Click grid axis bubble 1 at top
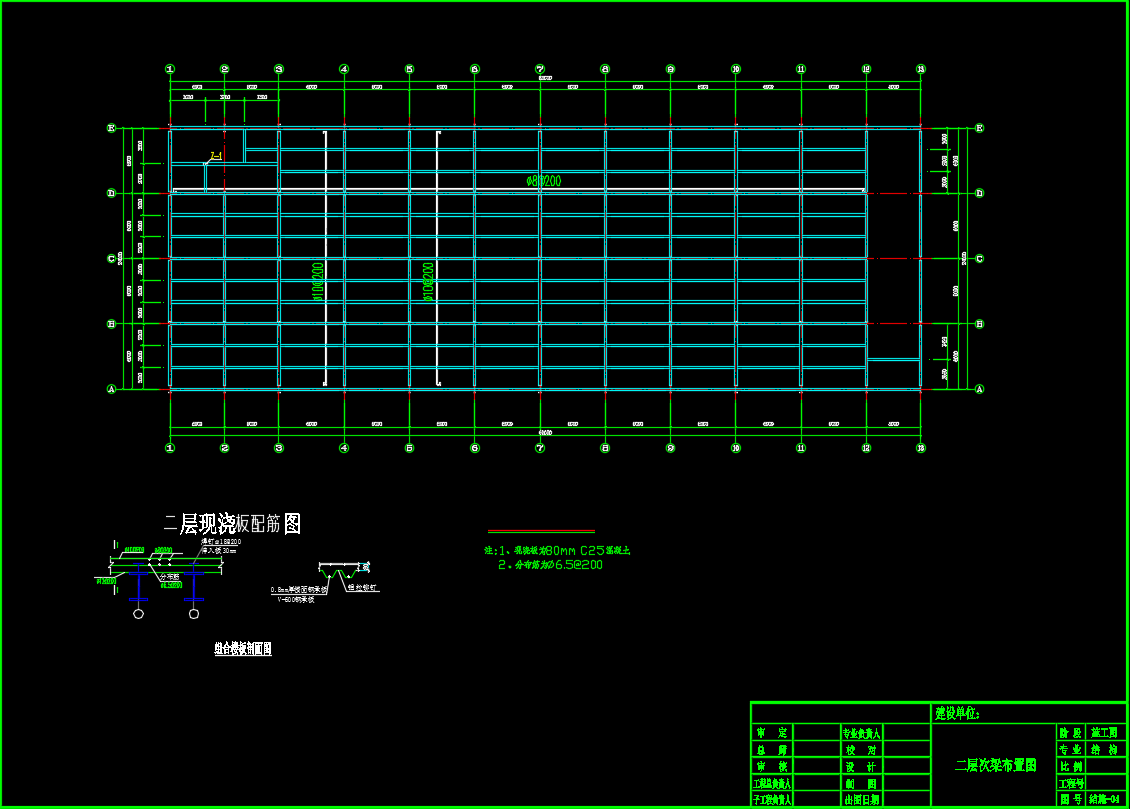Viewport: 1130px width, 809px height. [170, 69]
